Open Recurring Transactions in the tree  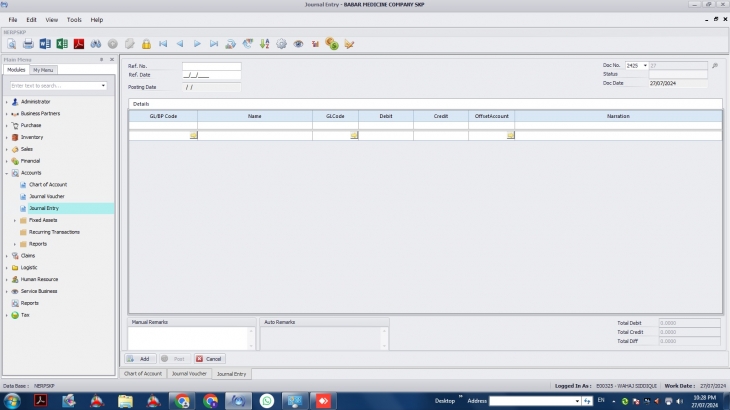[54, 232]
